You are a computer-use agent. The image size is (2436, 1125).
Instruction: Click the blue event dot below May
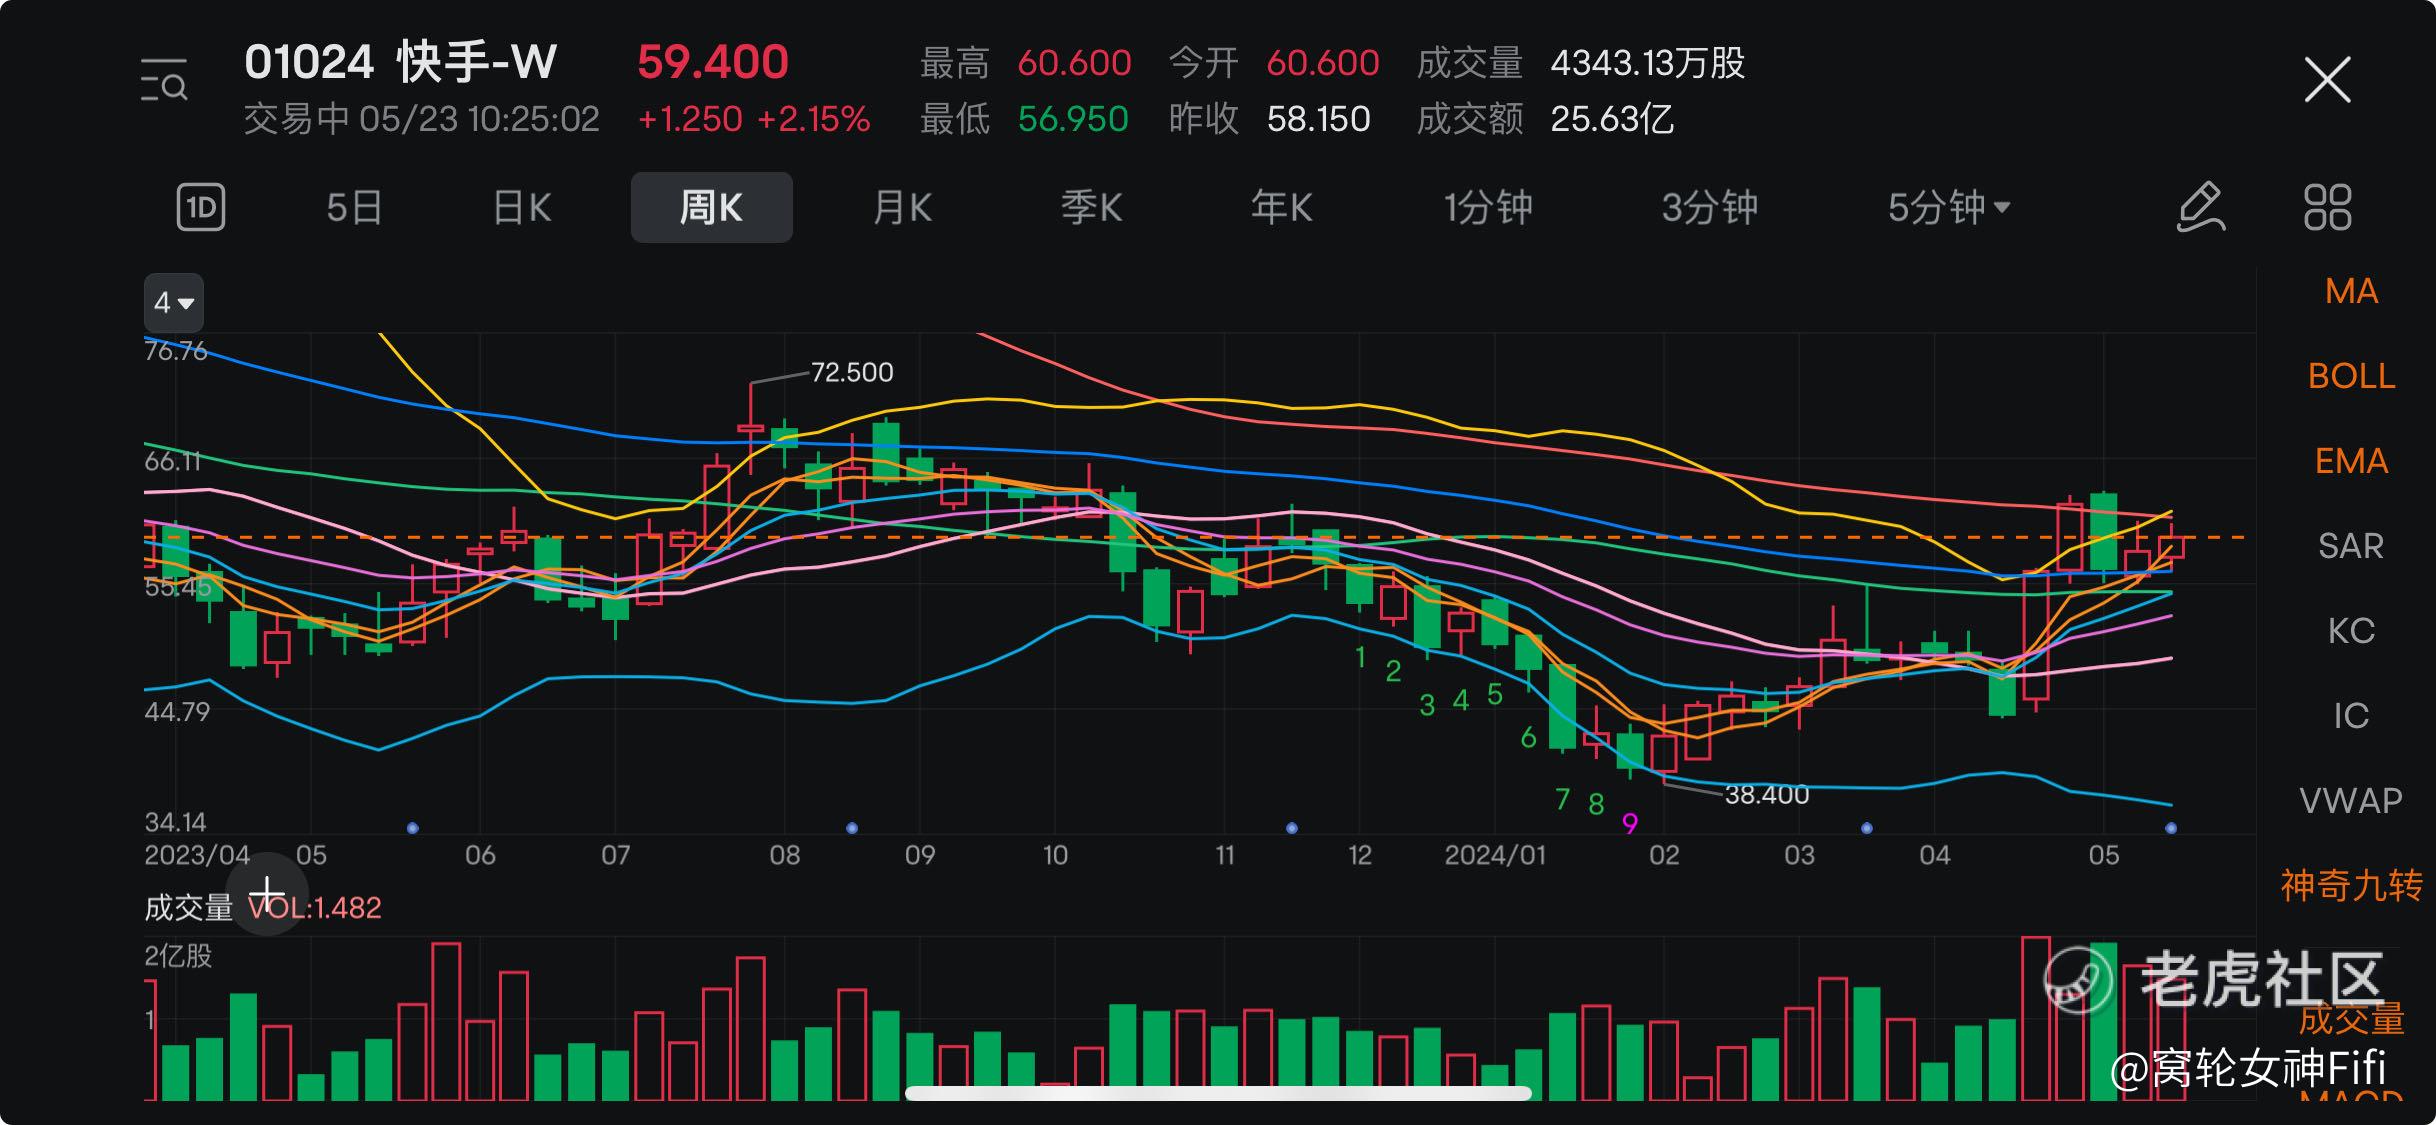[x=413, y=828]
